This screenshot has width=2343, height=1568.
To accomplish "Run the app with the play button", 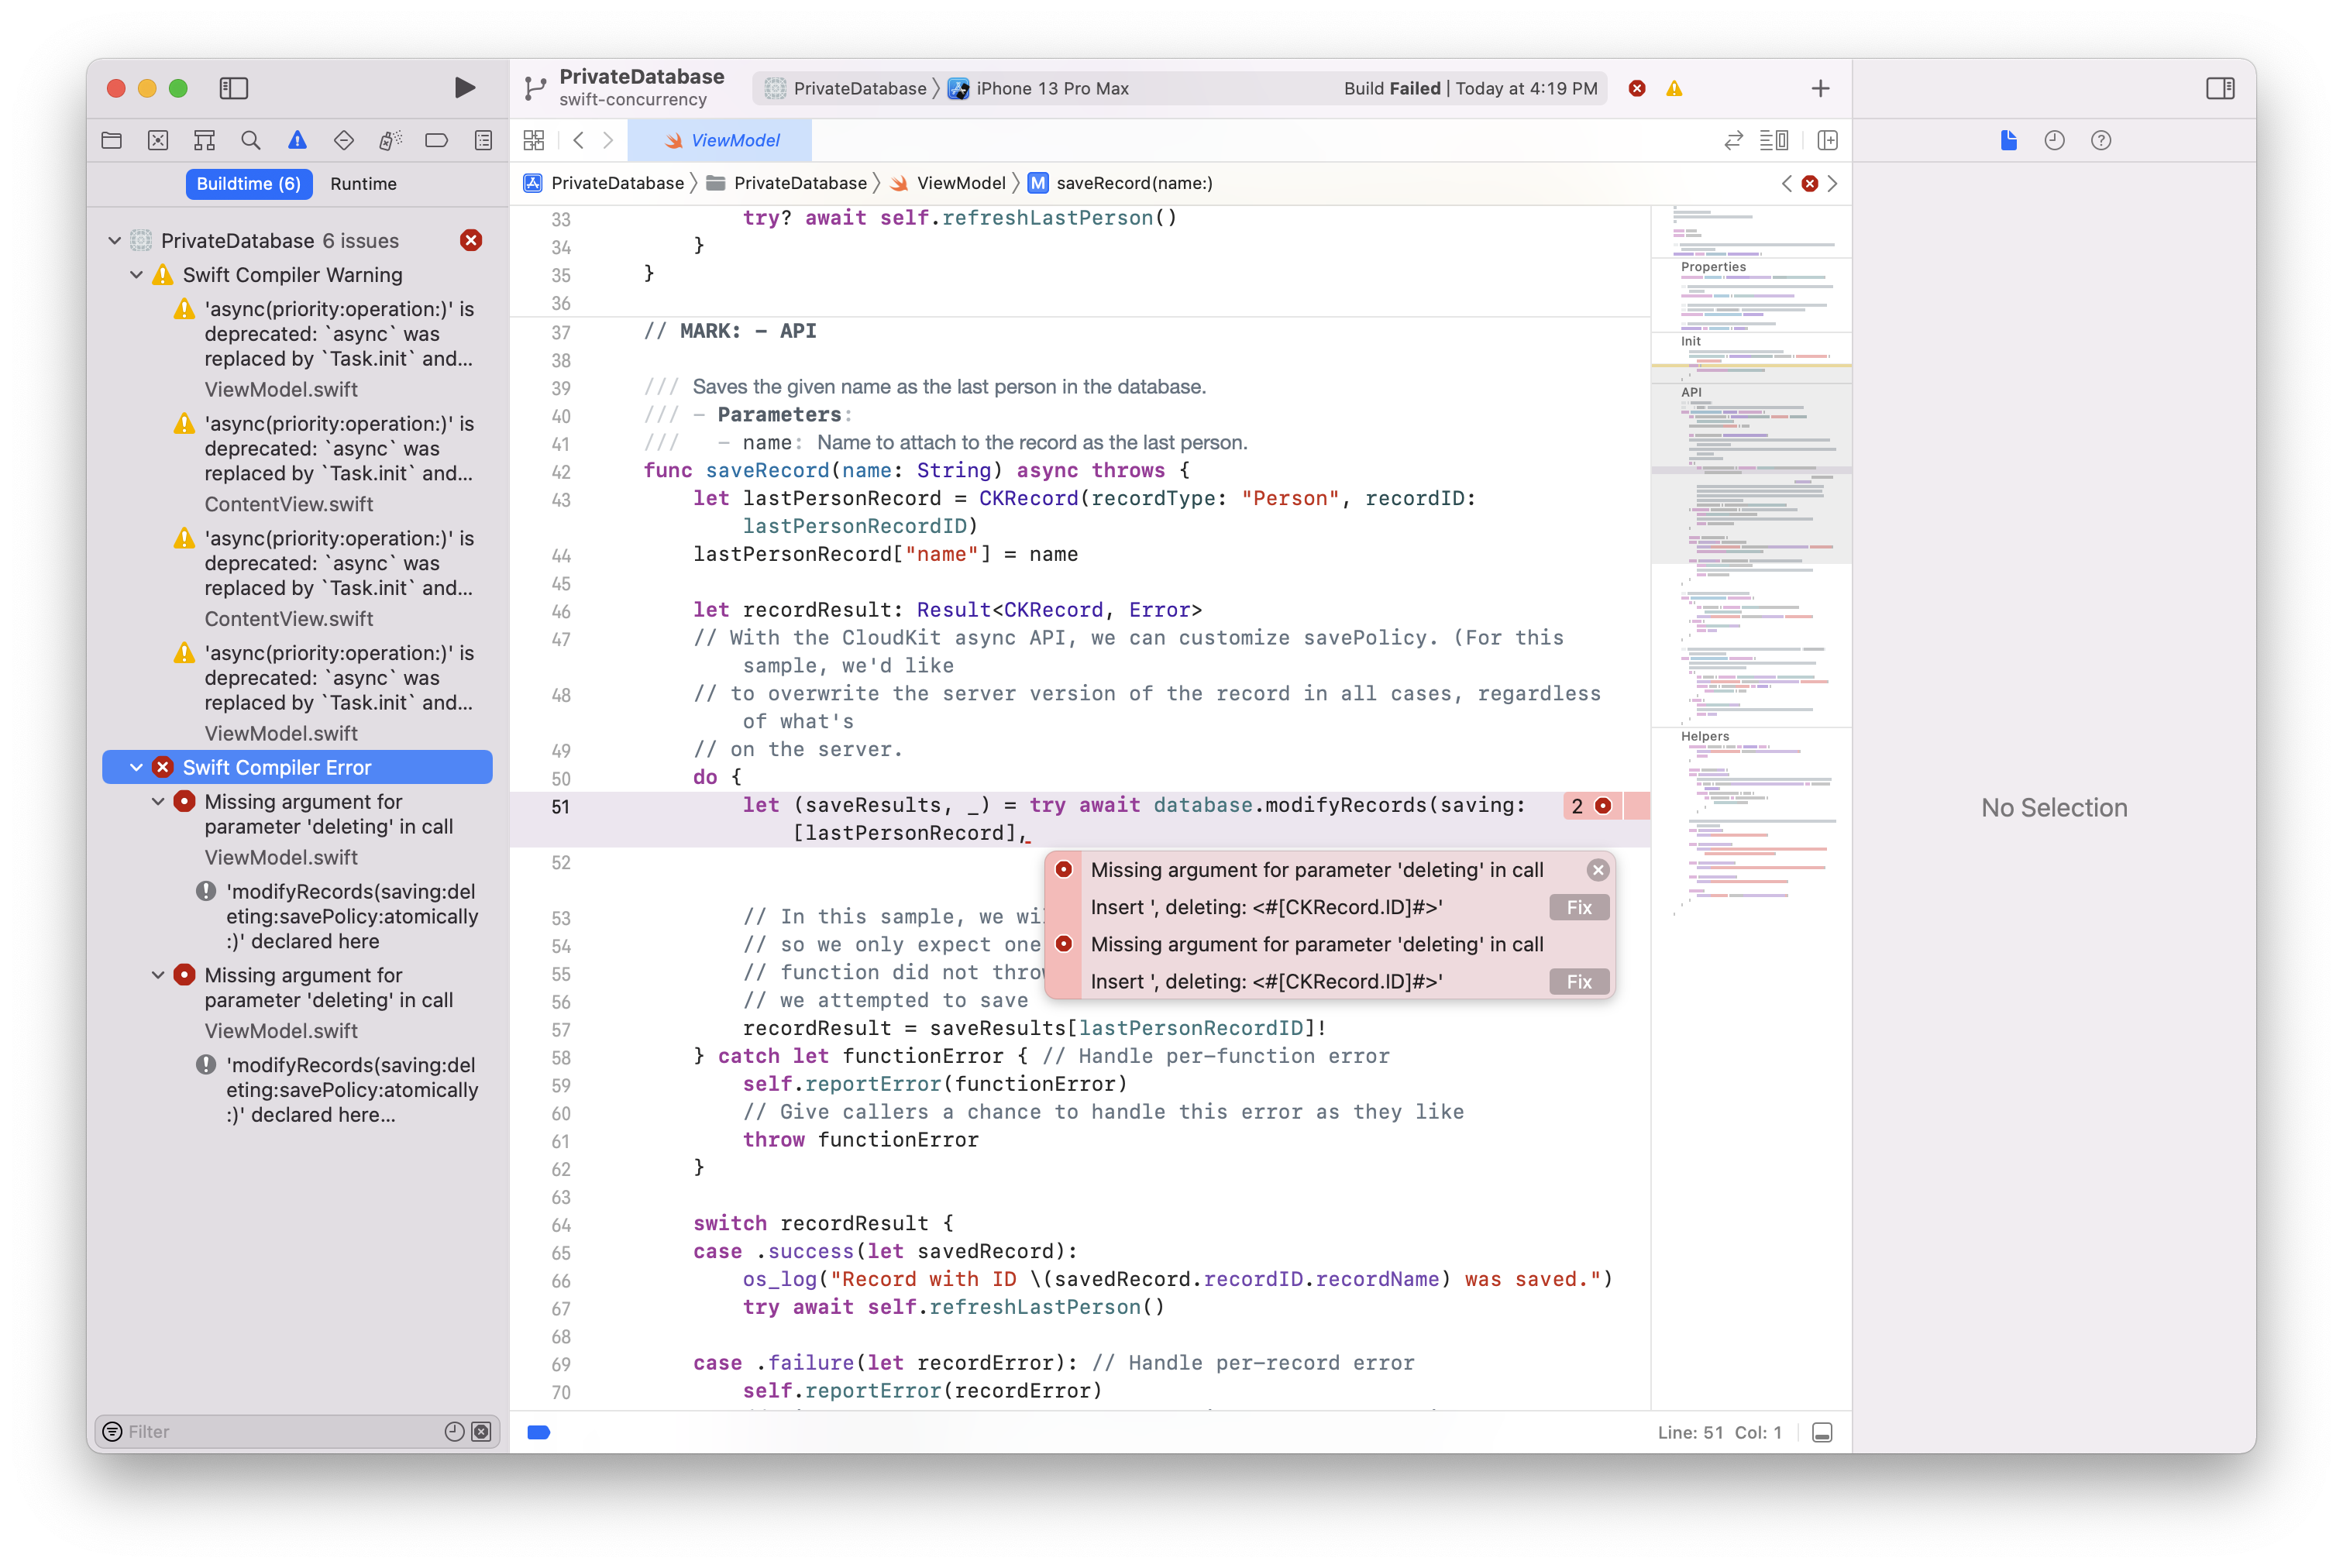I will tap(464, 88).
